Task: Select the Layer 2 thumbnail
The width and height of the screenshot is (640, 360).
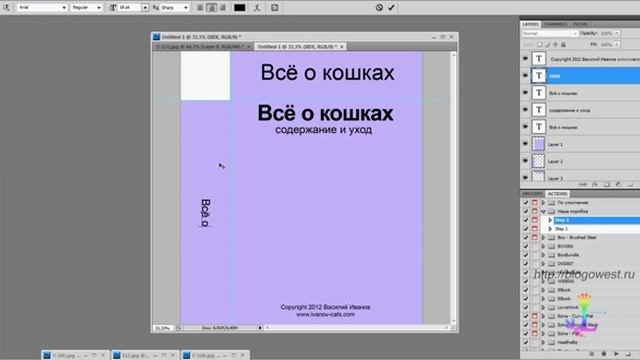Action: pos(539,161)
